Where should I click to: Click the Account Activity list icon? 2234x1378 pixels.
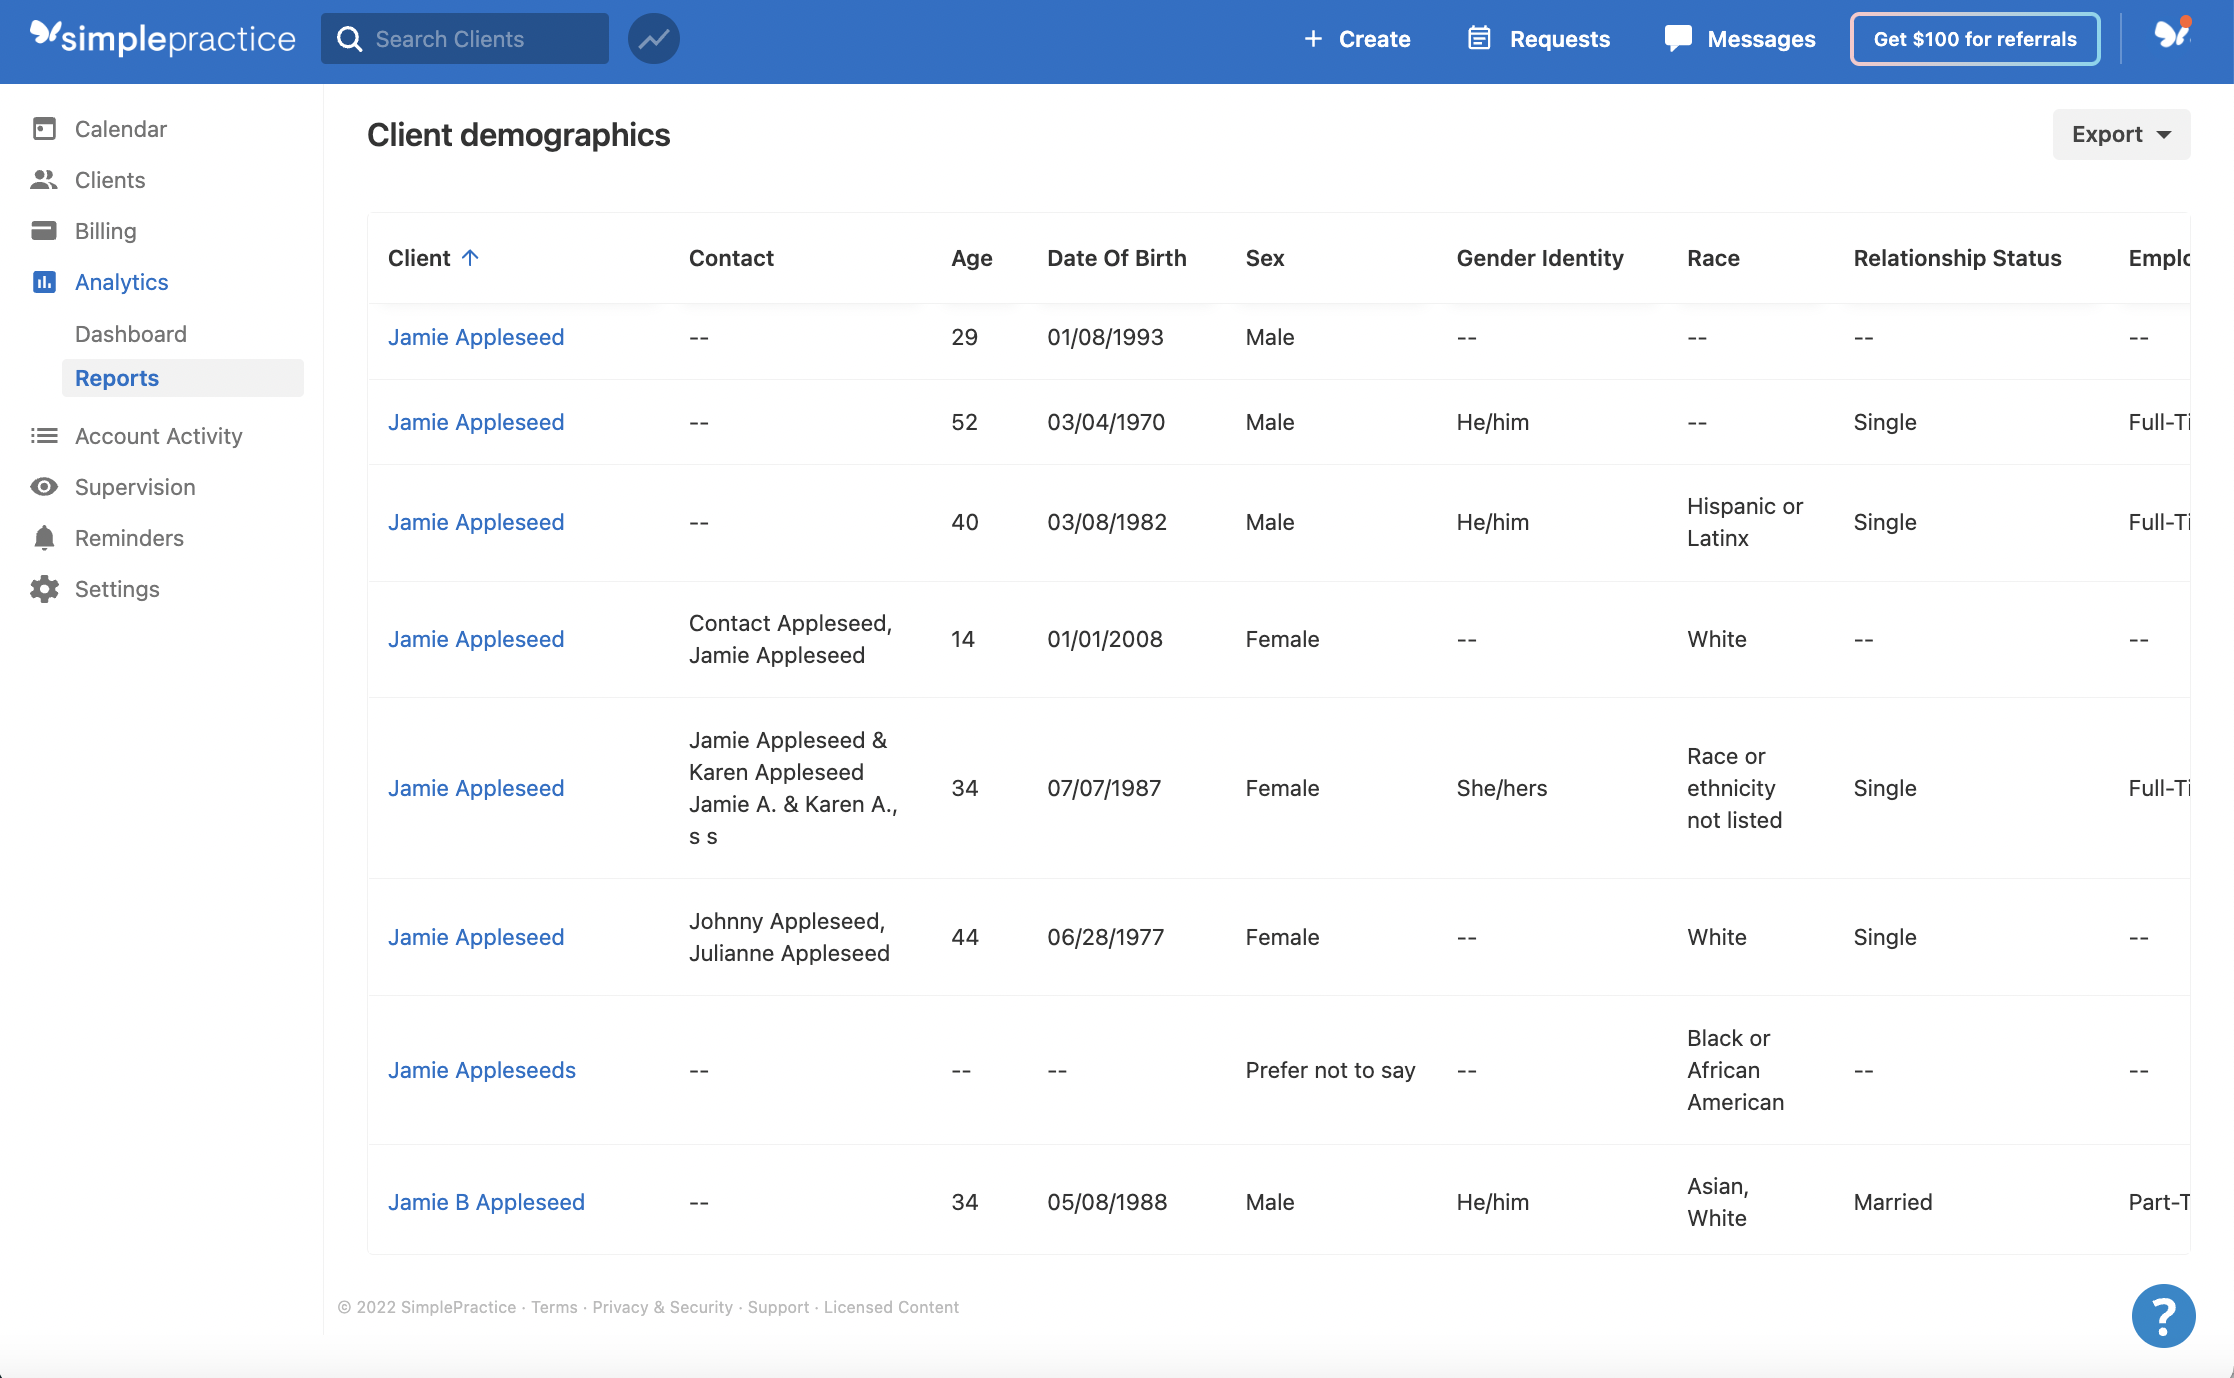click(44, 436)
